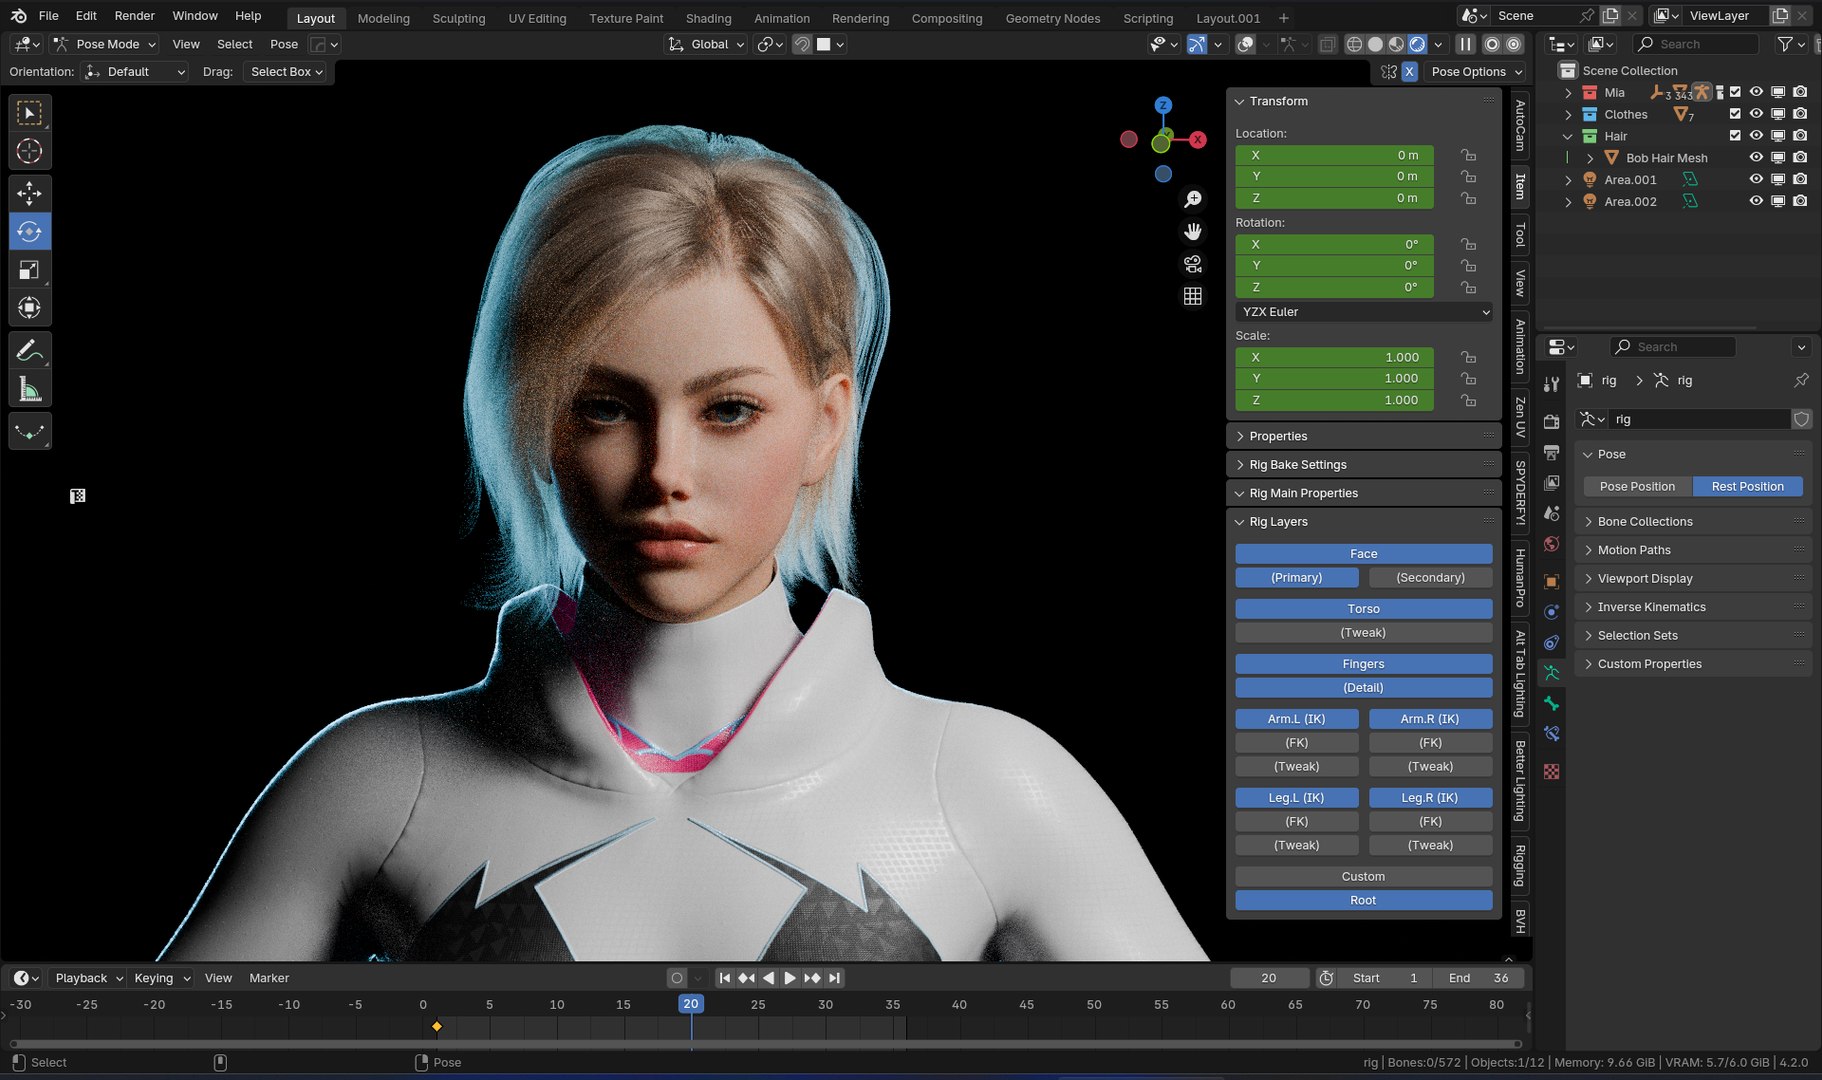Select the Annotate pencil tool
This screenshot has width=1822, height=1080.
(x=29, y=350)
